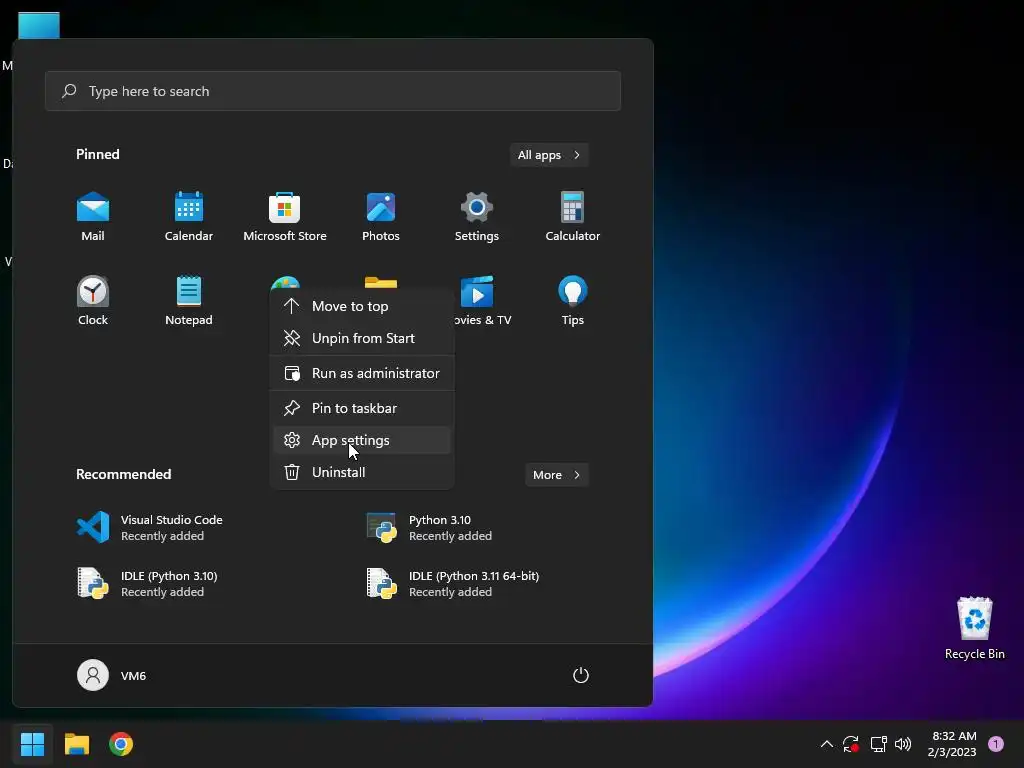Open the notification badge in tray
The width and height of the screenshot is (1024, 768).
(x=996, y=744)
